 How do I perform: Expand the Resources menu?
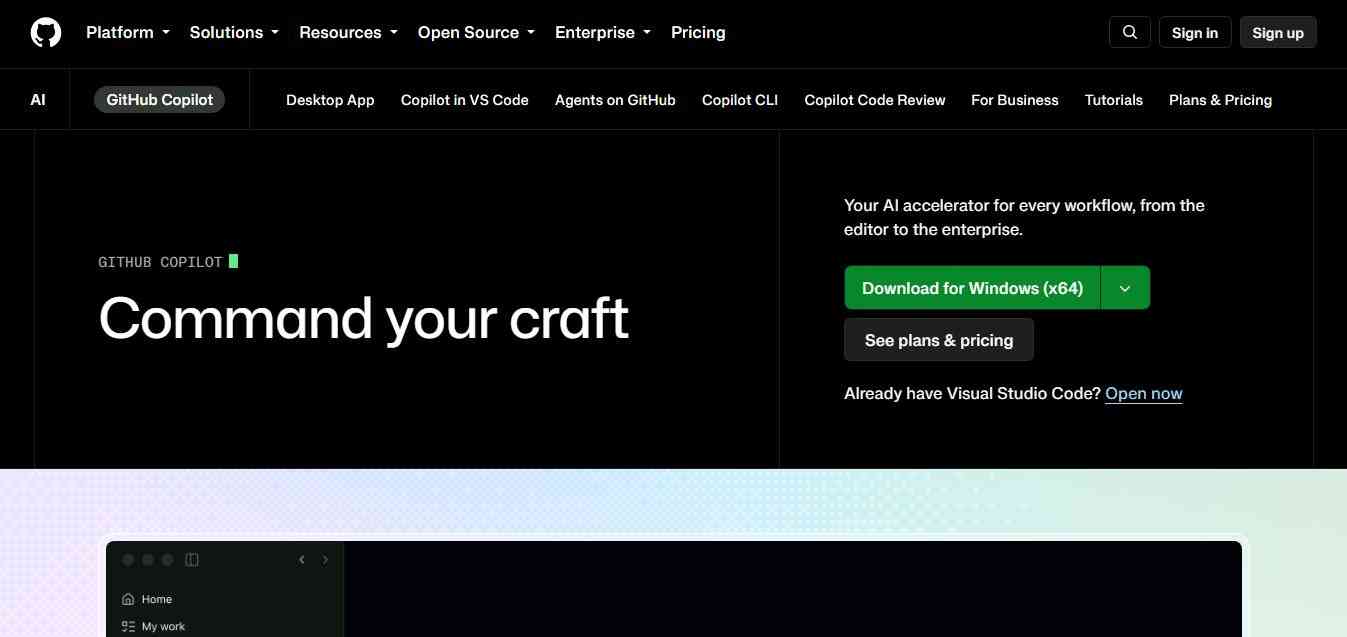click(348, 32)
